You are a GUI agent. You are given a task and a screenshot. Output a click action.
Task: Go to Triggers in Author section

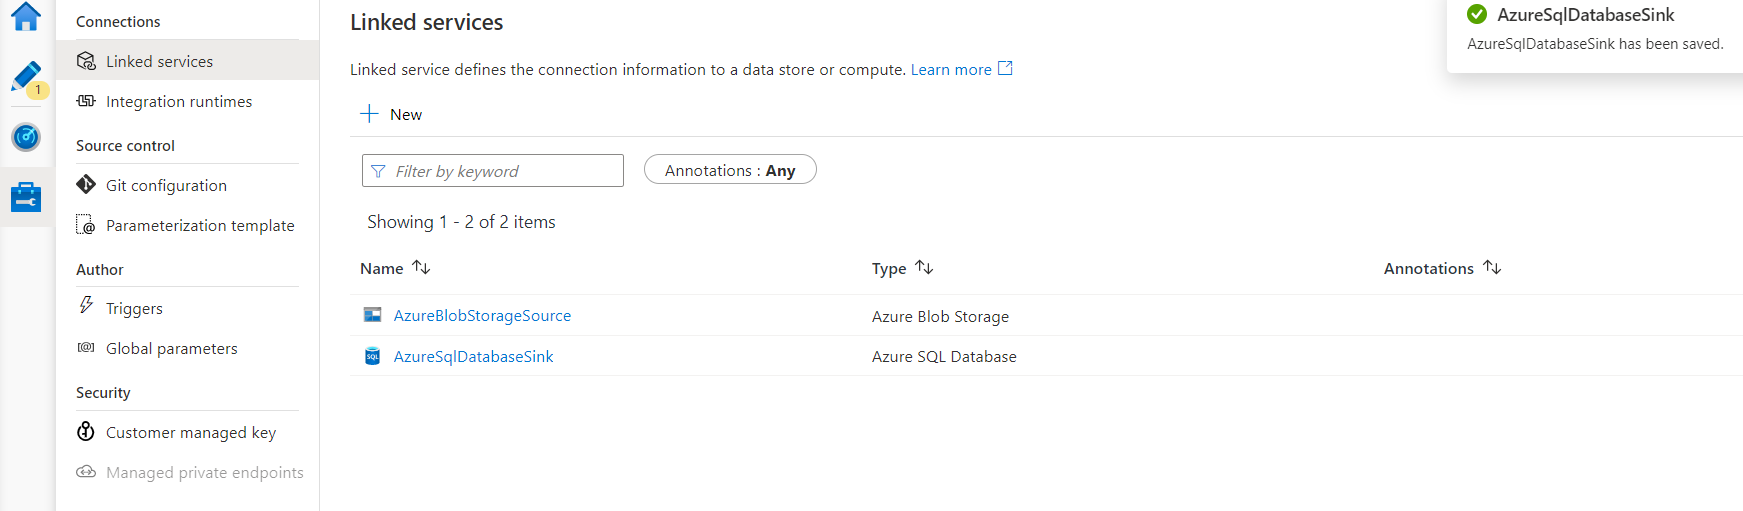[x=134, y=308]
